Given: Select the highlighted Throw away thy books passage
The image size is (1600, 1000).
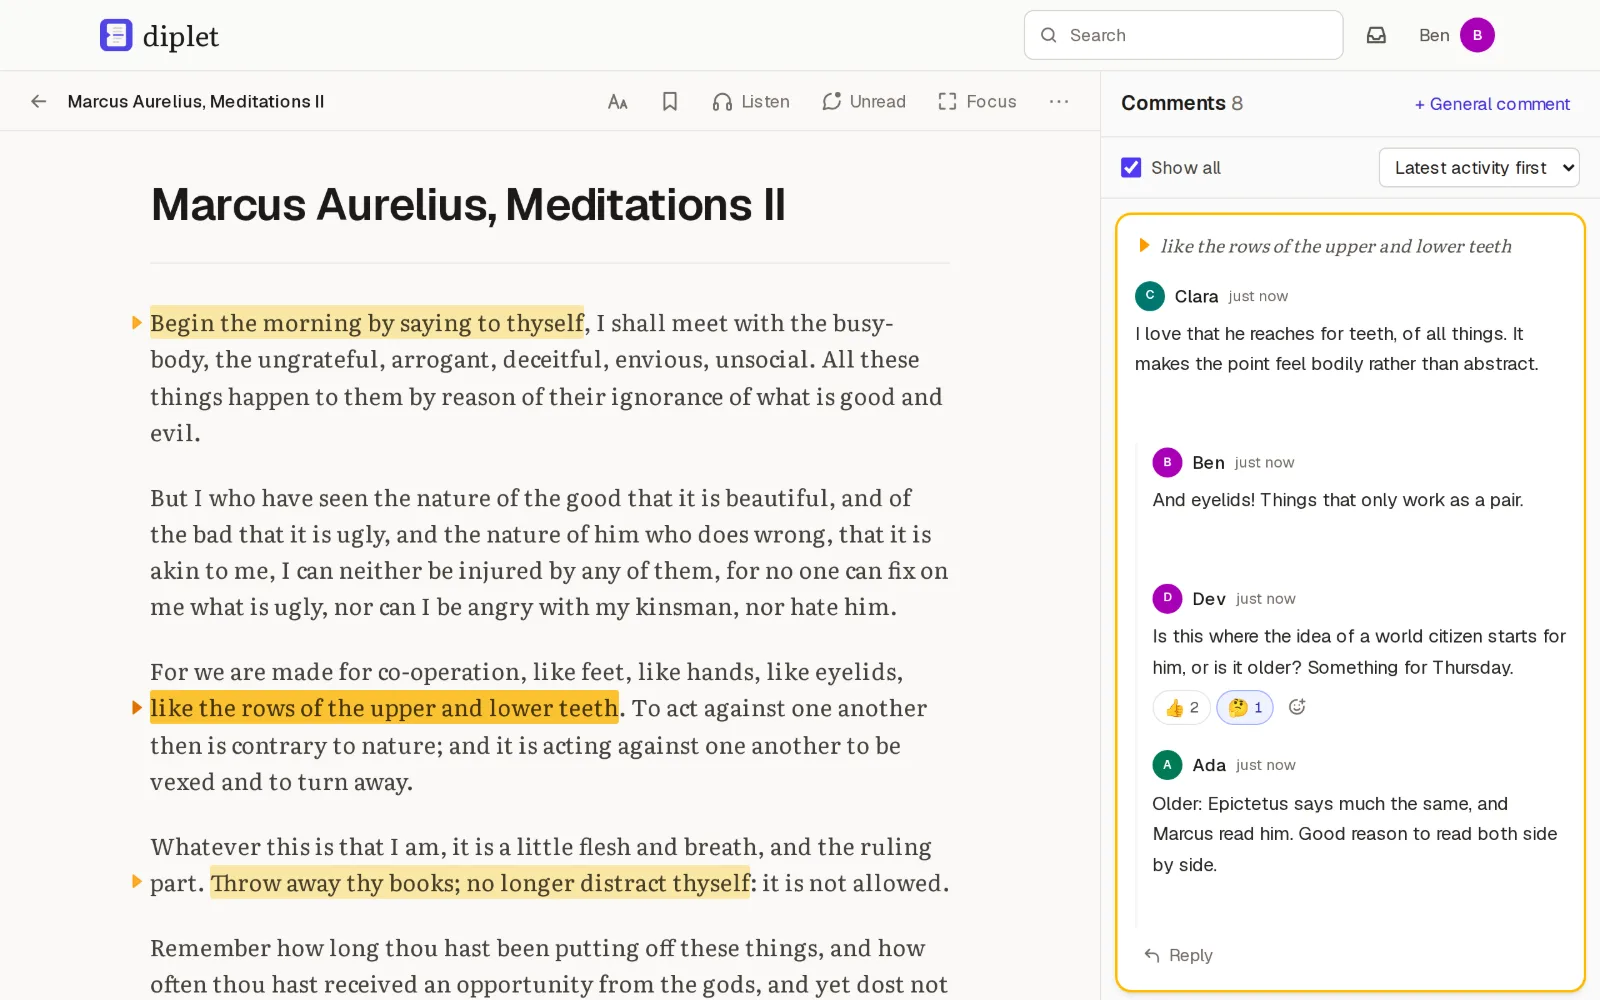Looking at the screenshot, I should 480,883.
